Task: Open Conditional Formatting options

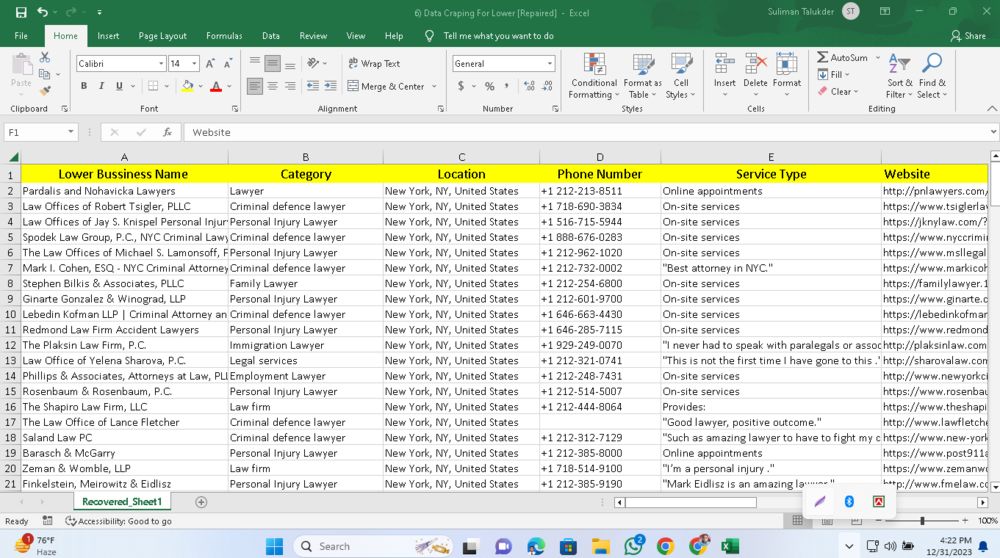Action: pos(593,76)
